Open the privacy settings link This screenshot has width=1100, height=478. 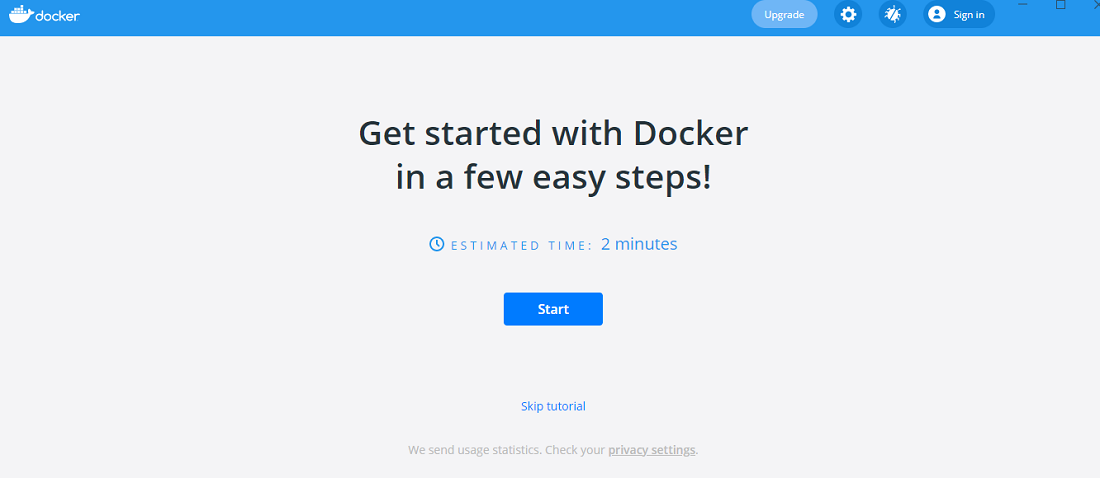[652, 450]
